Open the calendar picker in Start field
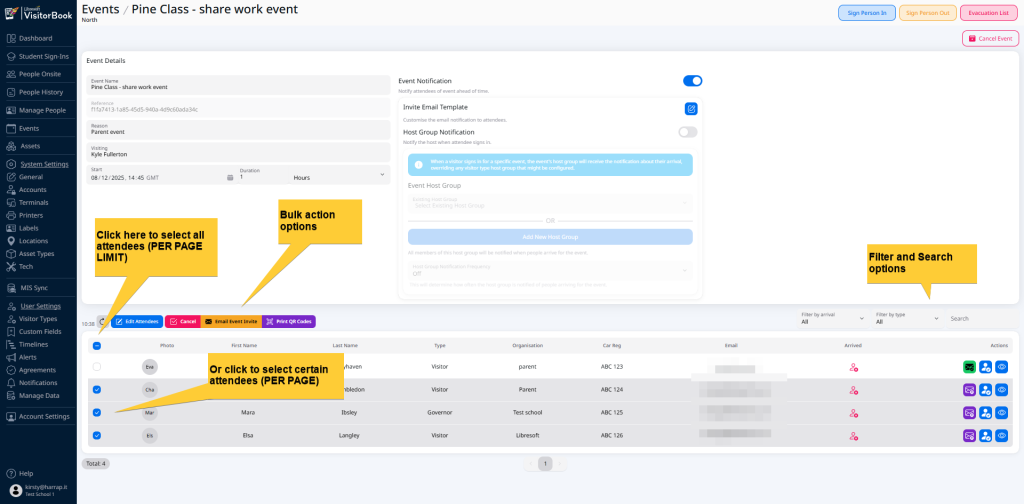The width and height of the screenshot is (1024, 504). coord(230,177)
